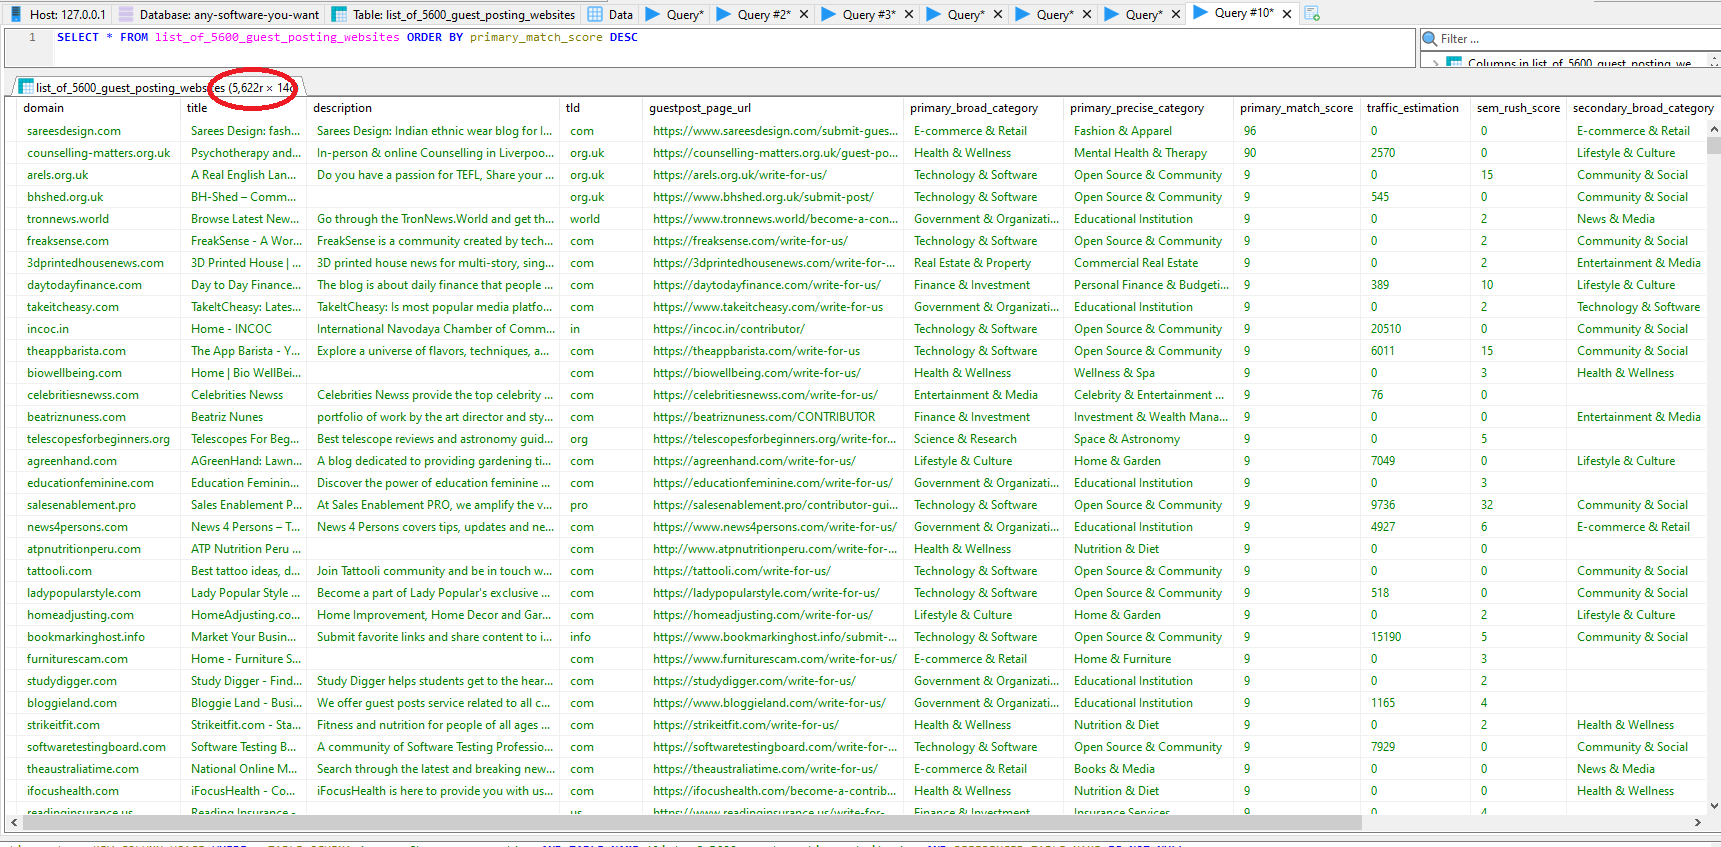
Task: Select the traffic cell showing 2570
Action: click(1416, 153)
